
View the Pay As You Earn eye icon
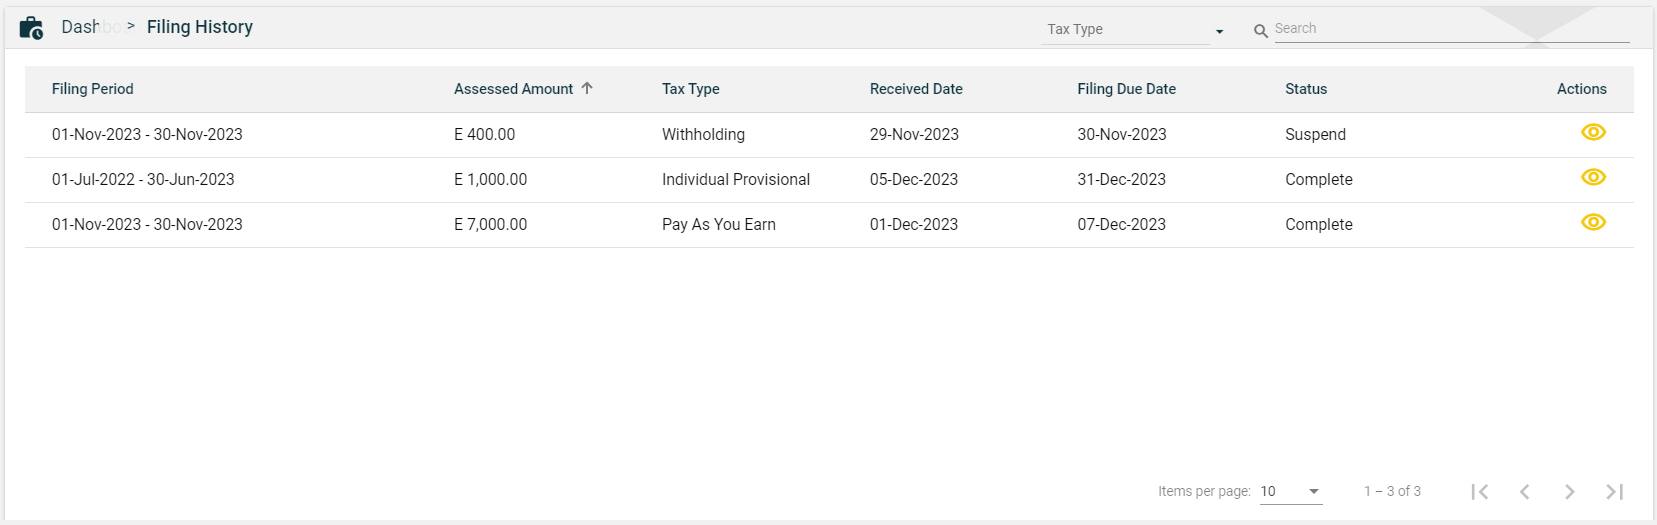(x=1593, y=222)
